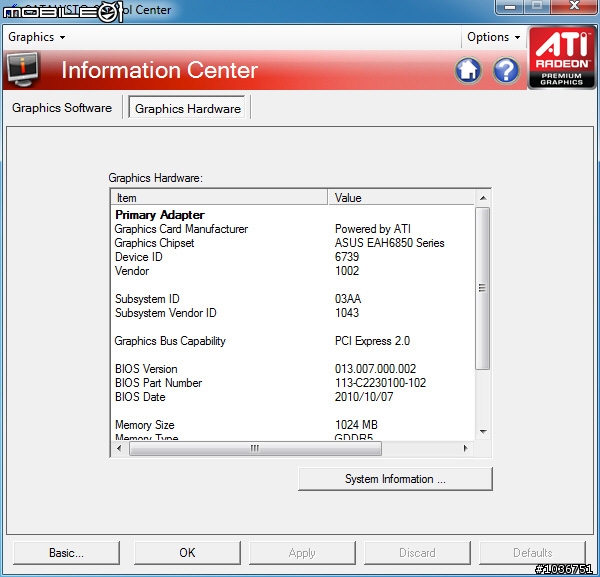Click the Defaults button
The height and width of the screenshot is (577, 600).
(532, 553)
